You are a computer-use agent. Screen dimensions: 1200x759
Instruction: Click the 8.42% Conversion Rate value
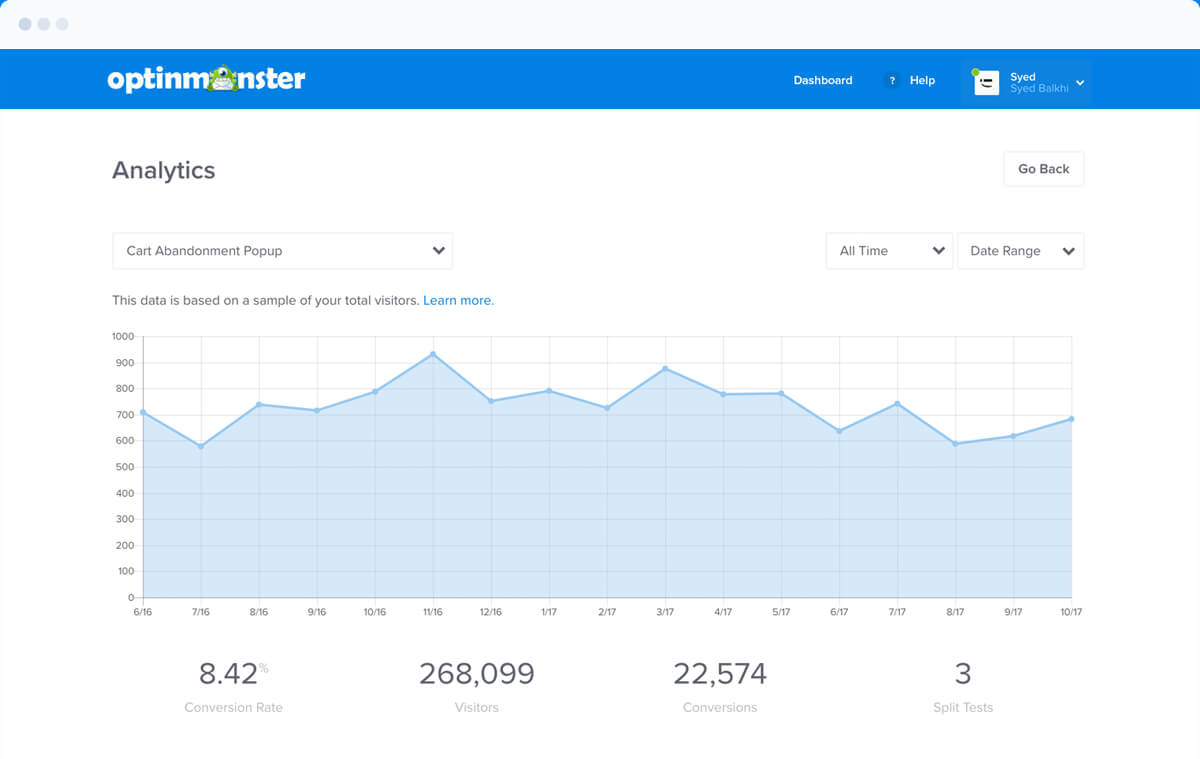[x=233, y=674]
